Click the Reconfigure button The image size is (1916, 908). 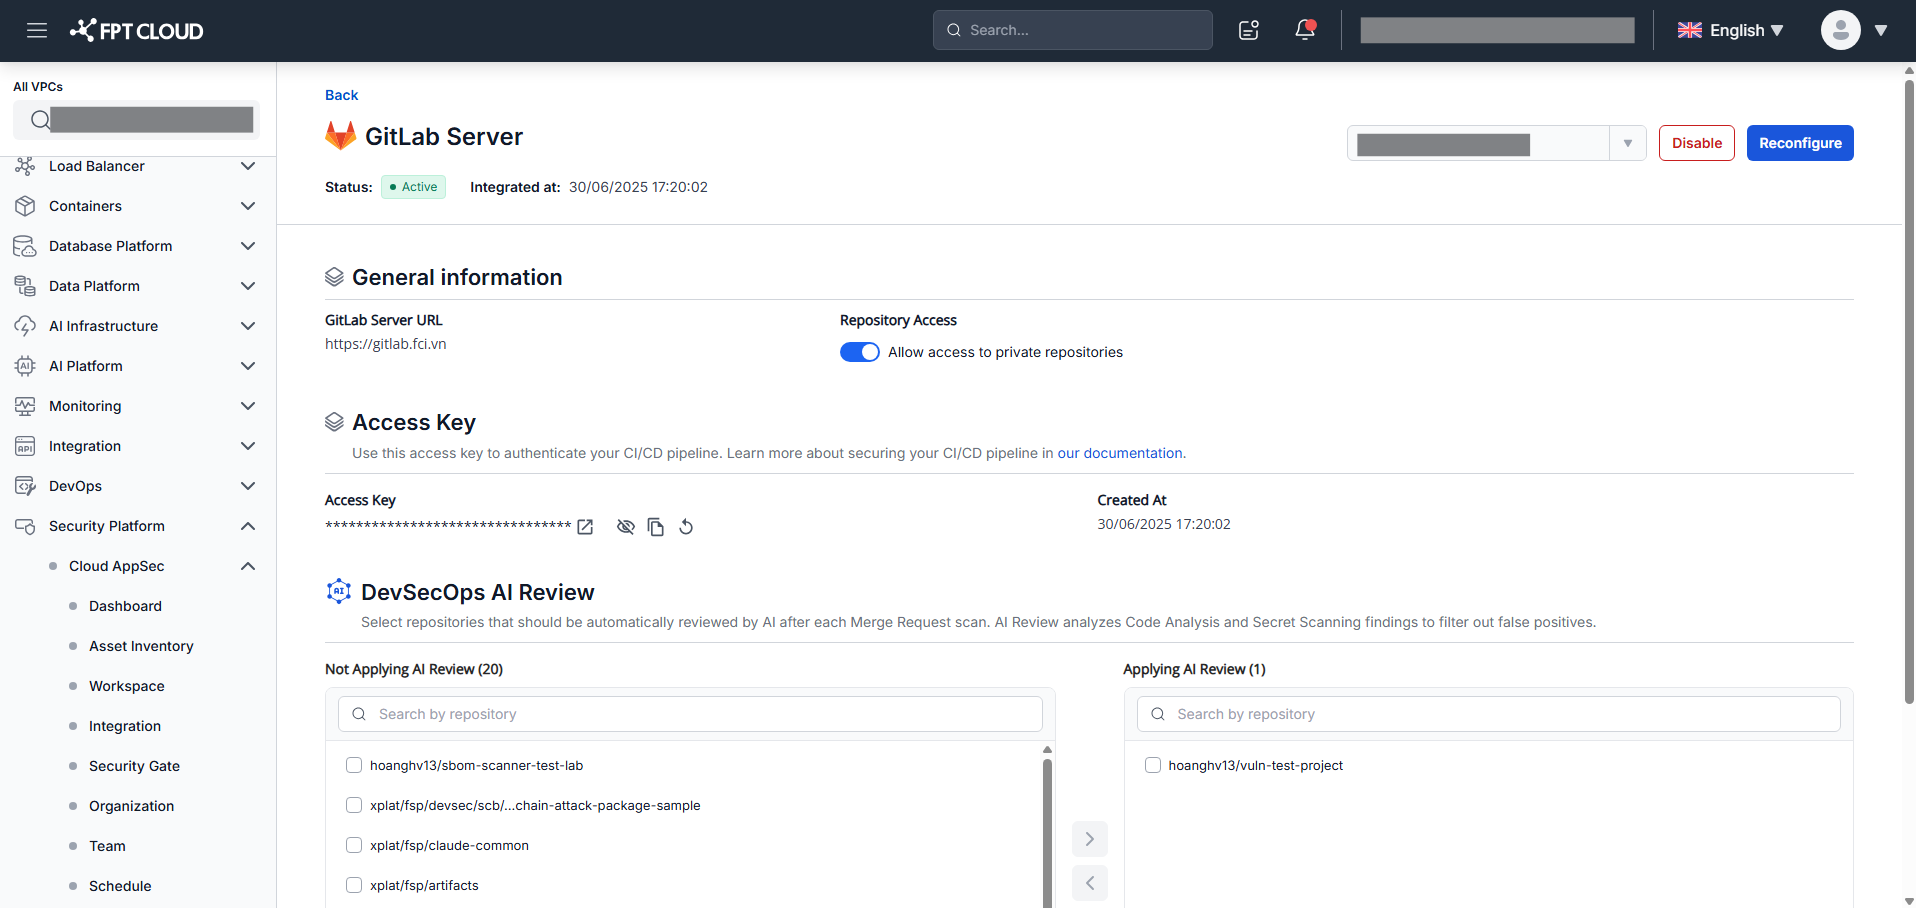[1800, 143]
